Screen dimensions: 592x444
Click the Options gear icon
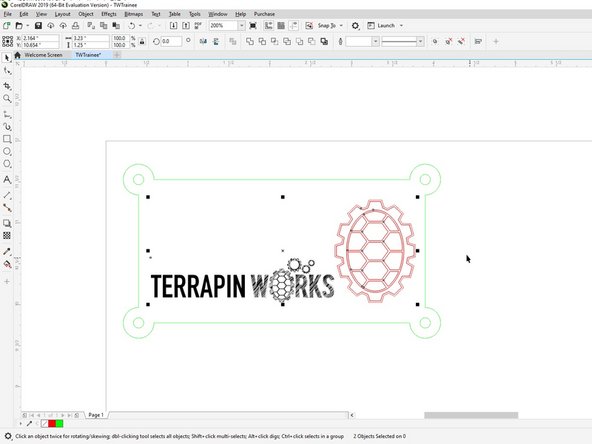tap(355, 26)
